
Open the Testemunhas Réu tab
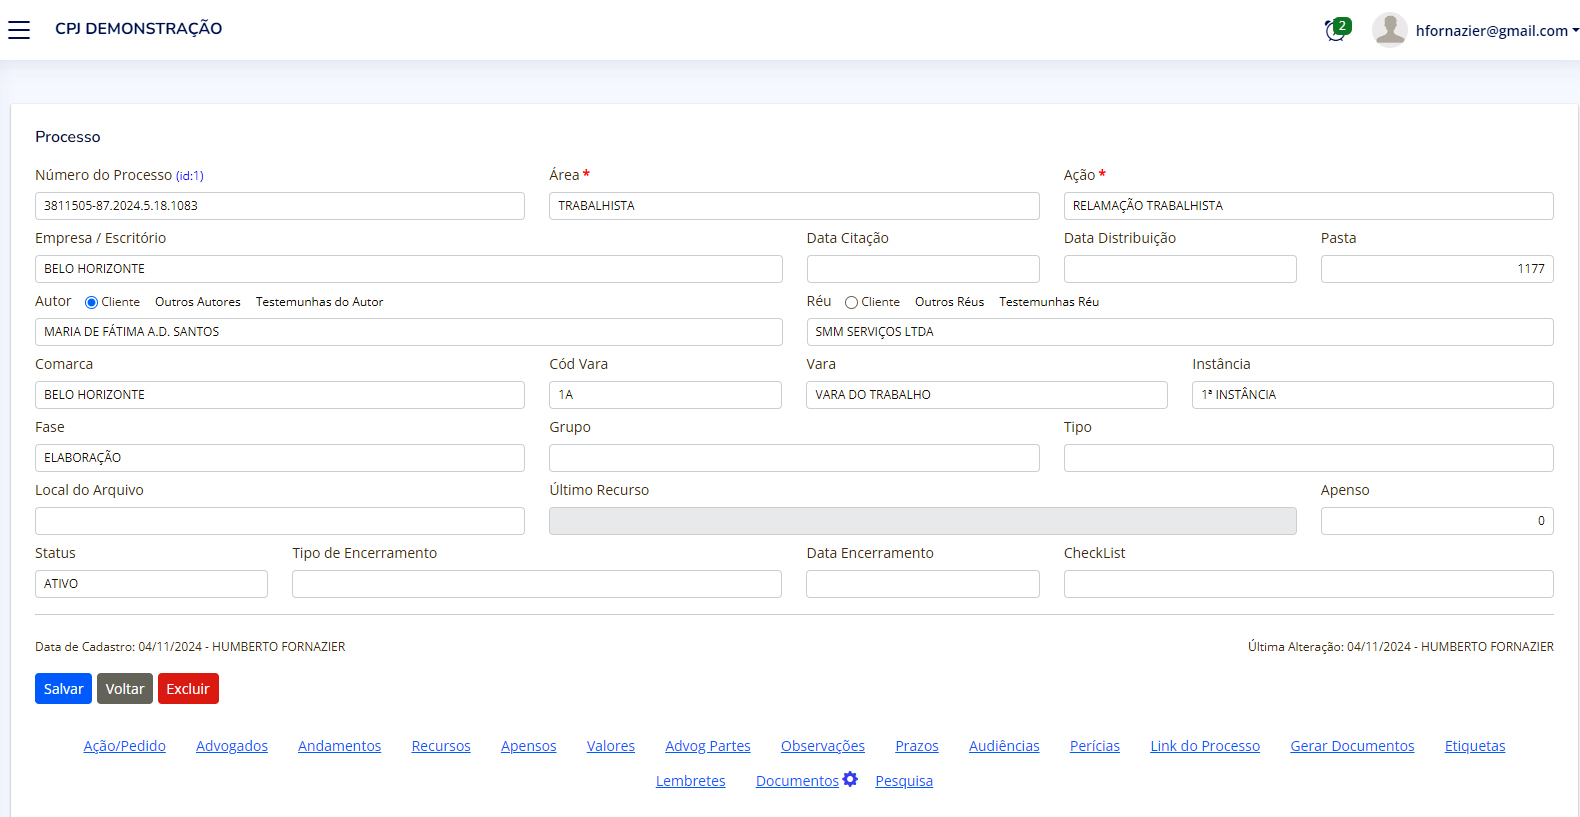(1048, 302)
